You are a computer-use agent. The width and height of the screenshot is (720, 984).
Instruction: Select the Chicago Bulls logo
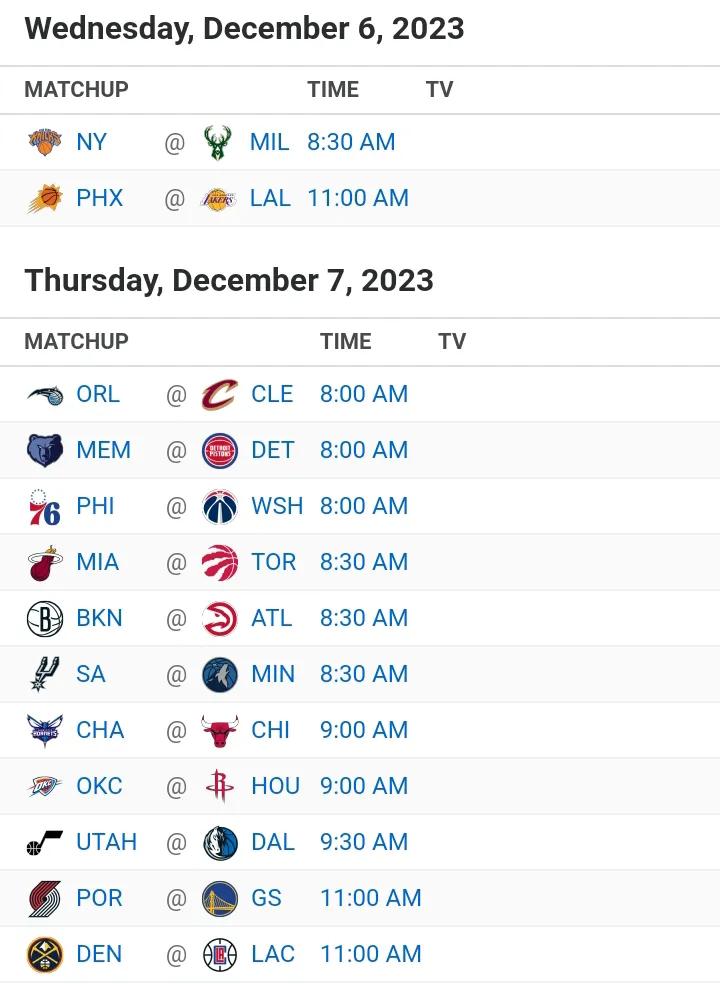(220, 730)
